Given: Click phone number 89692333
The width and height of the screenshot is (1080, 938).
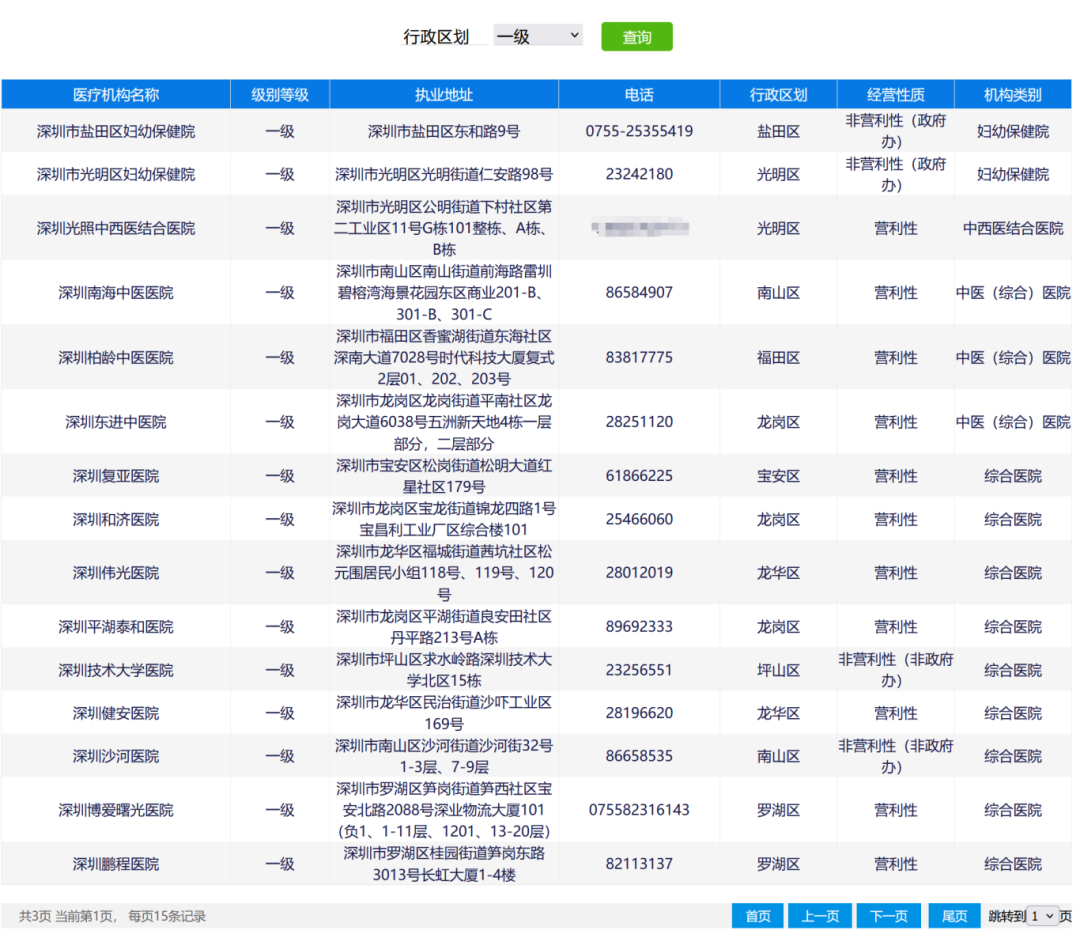Looking at the screenshot, I should [x=639, y=627].
